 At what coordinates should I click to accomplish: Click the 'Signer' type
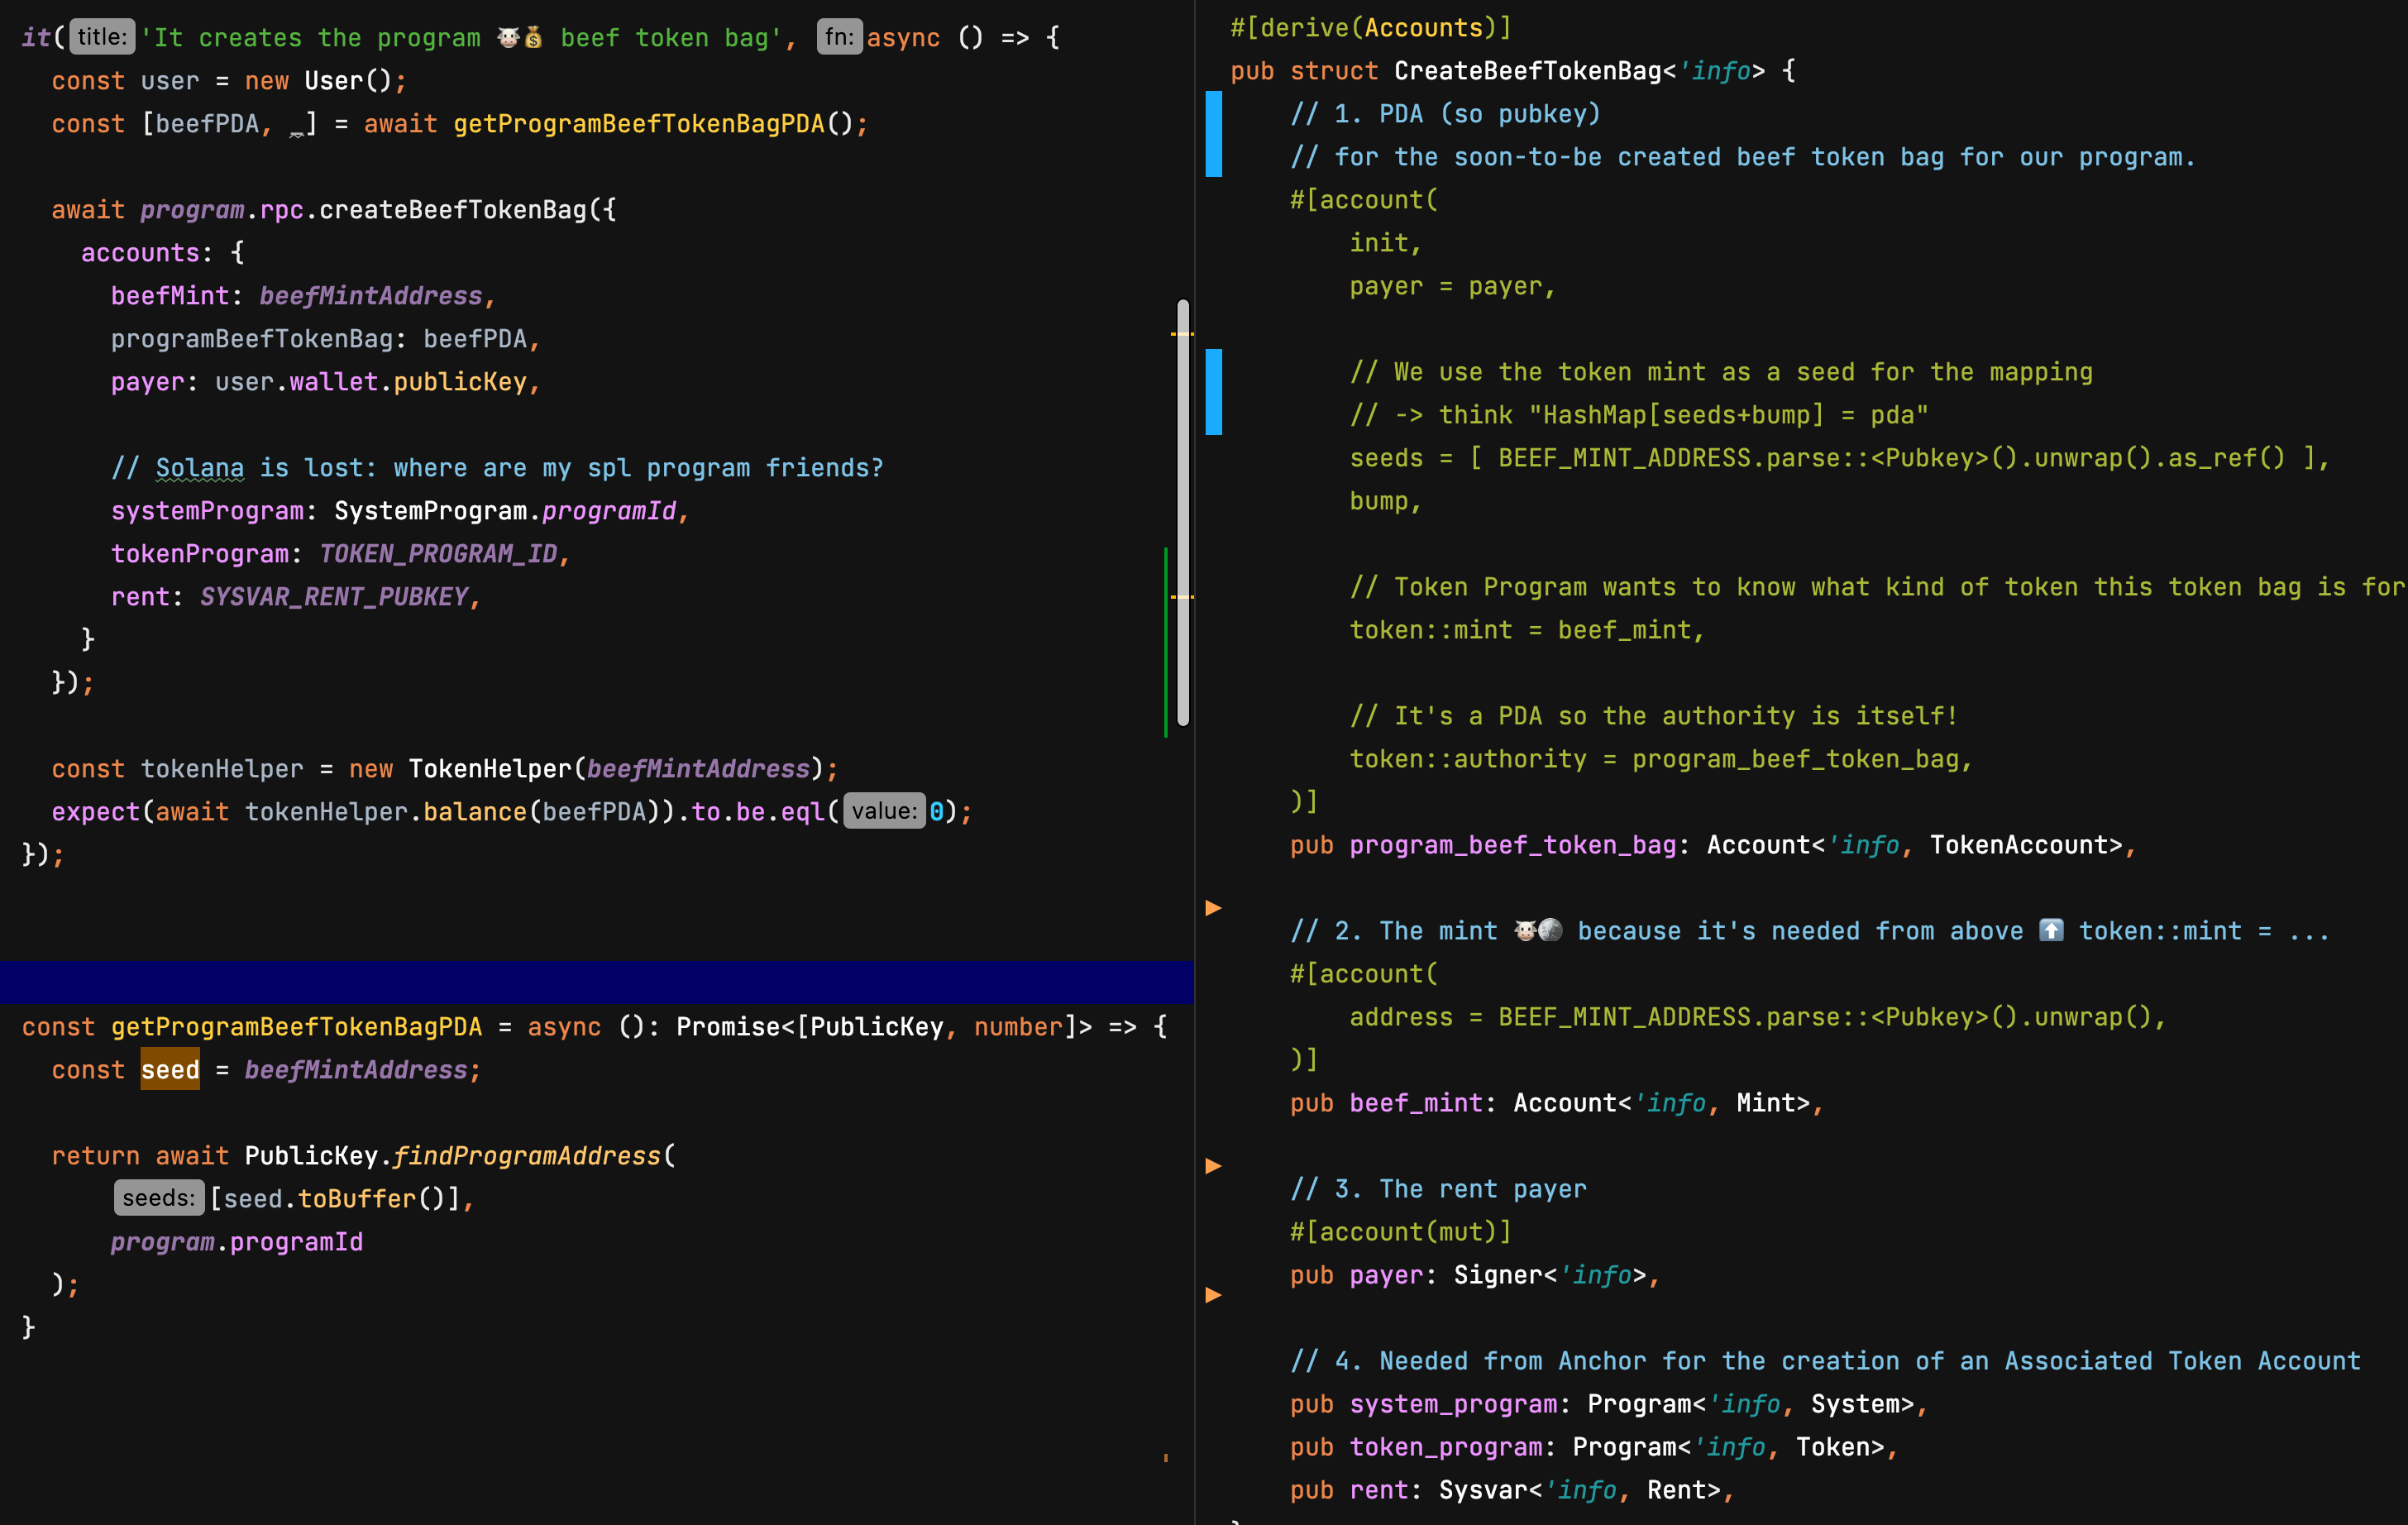click(x=1498, y=1275)
